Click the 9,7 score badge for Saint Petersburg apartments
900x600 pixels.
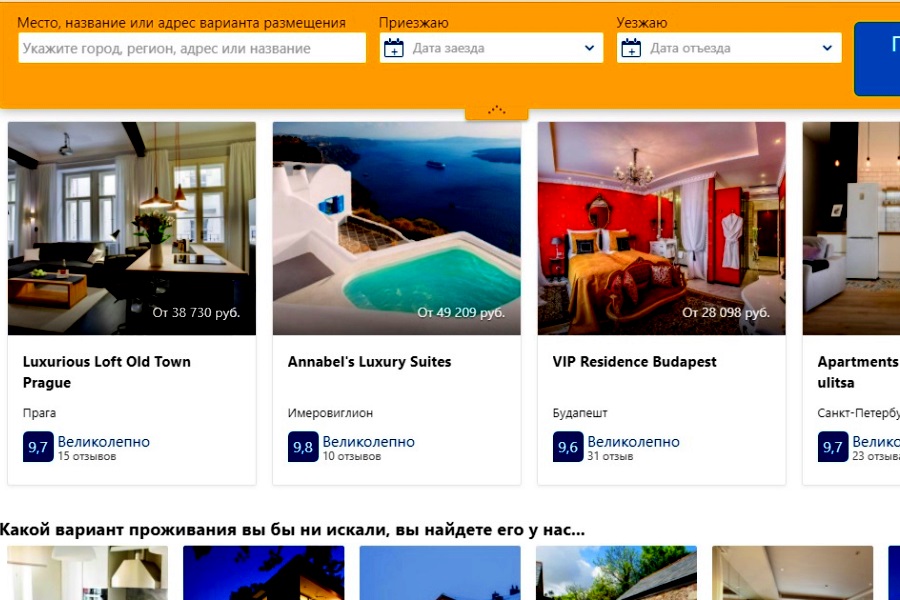tap(833, 447)
